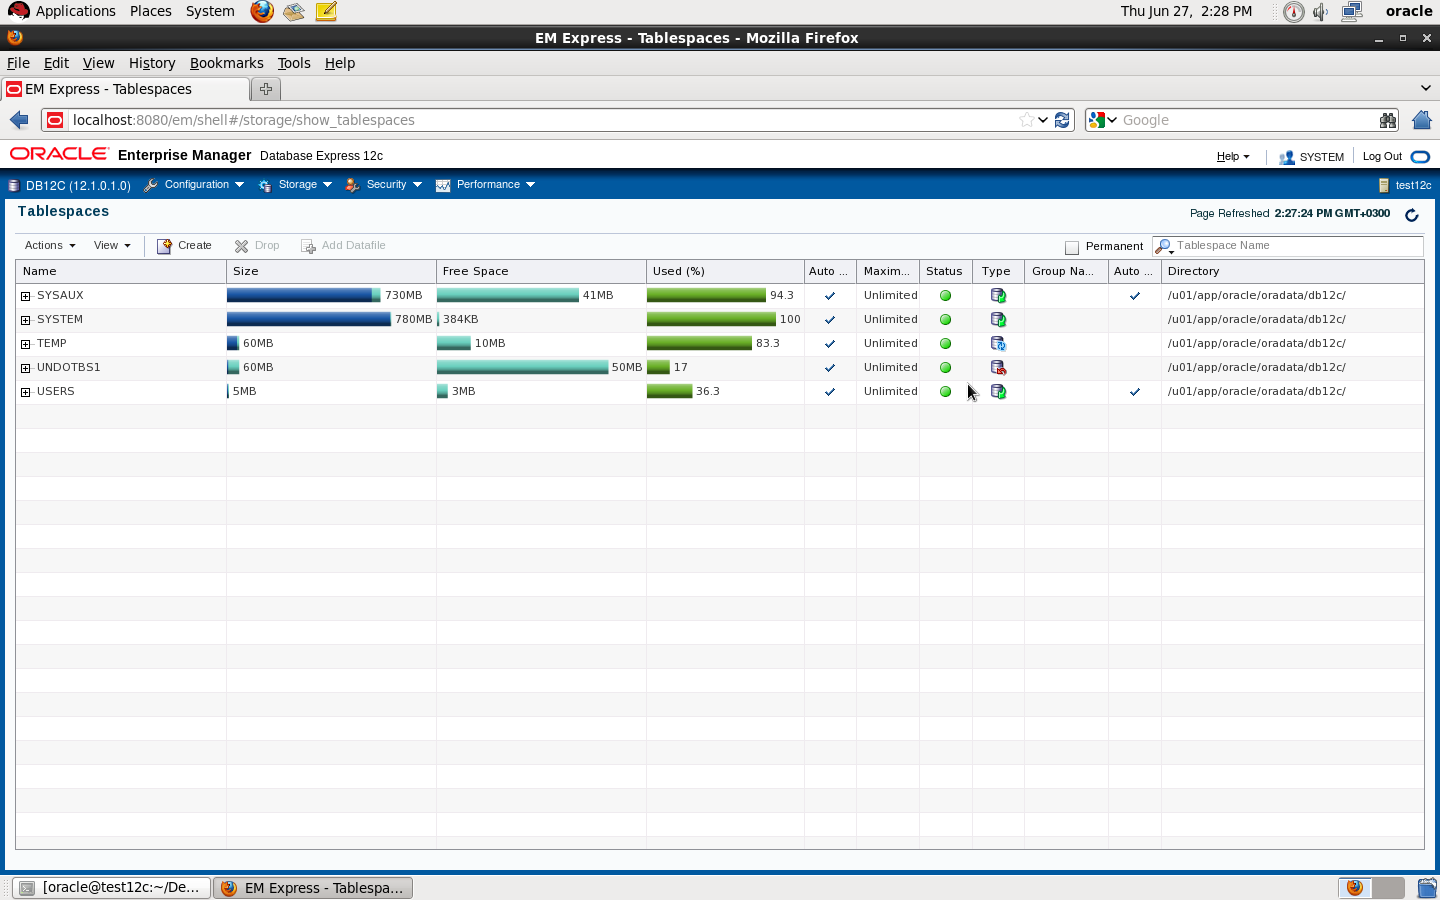Open the Help link menu
This screenshot has width=1440, height=900.
coord(1232,157)
